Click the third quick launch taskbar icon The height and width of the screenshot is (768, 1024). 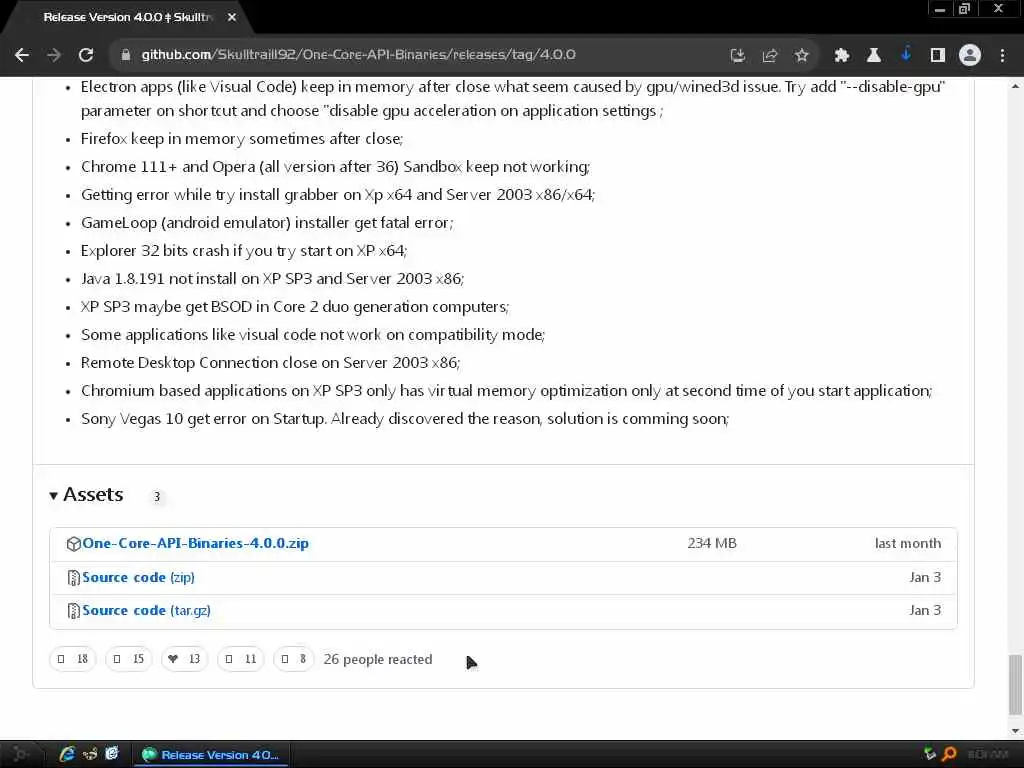click(112, 754)
